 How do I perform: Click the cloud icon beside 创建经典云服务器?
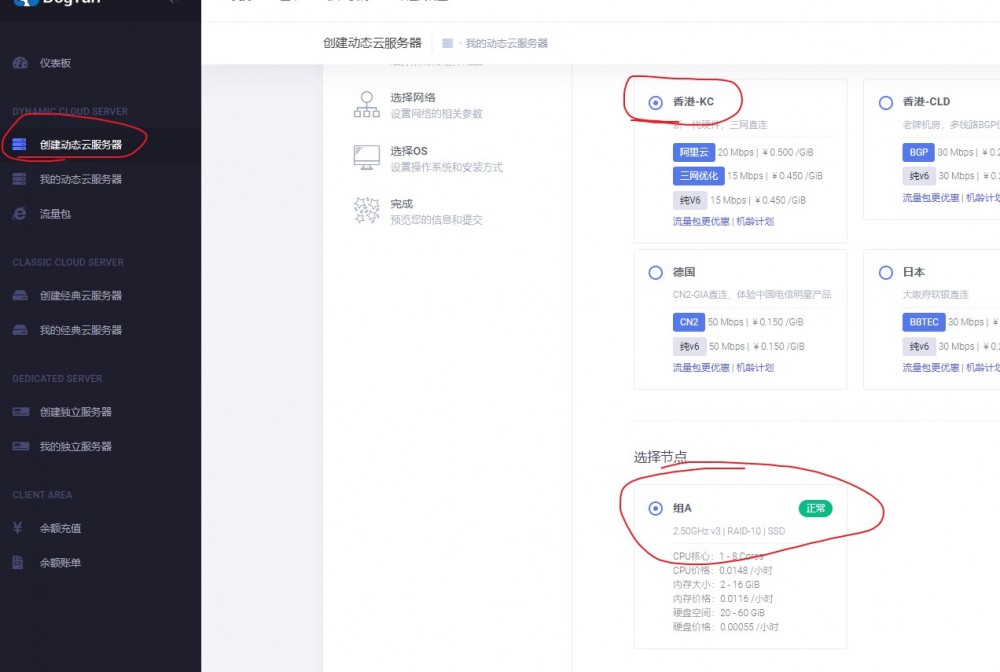(x=20, y=296)
